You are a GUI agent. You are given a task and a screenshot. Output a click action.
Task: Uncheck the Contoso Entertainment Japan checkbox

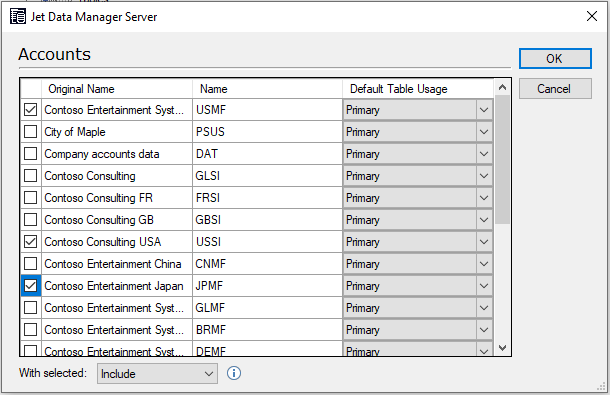[30, 286]
